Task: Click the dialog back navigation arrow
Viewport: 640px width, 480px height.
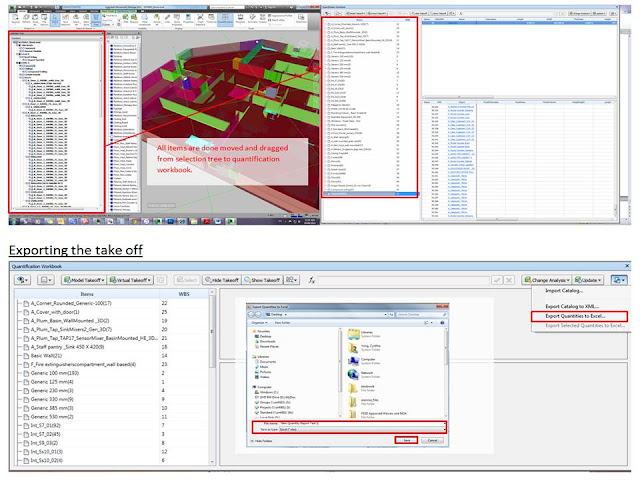Action: click(x=252, y=315)
